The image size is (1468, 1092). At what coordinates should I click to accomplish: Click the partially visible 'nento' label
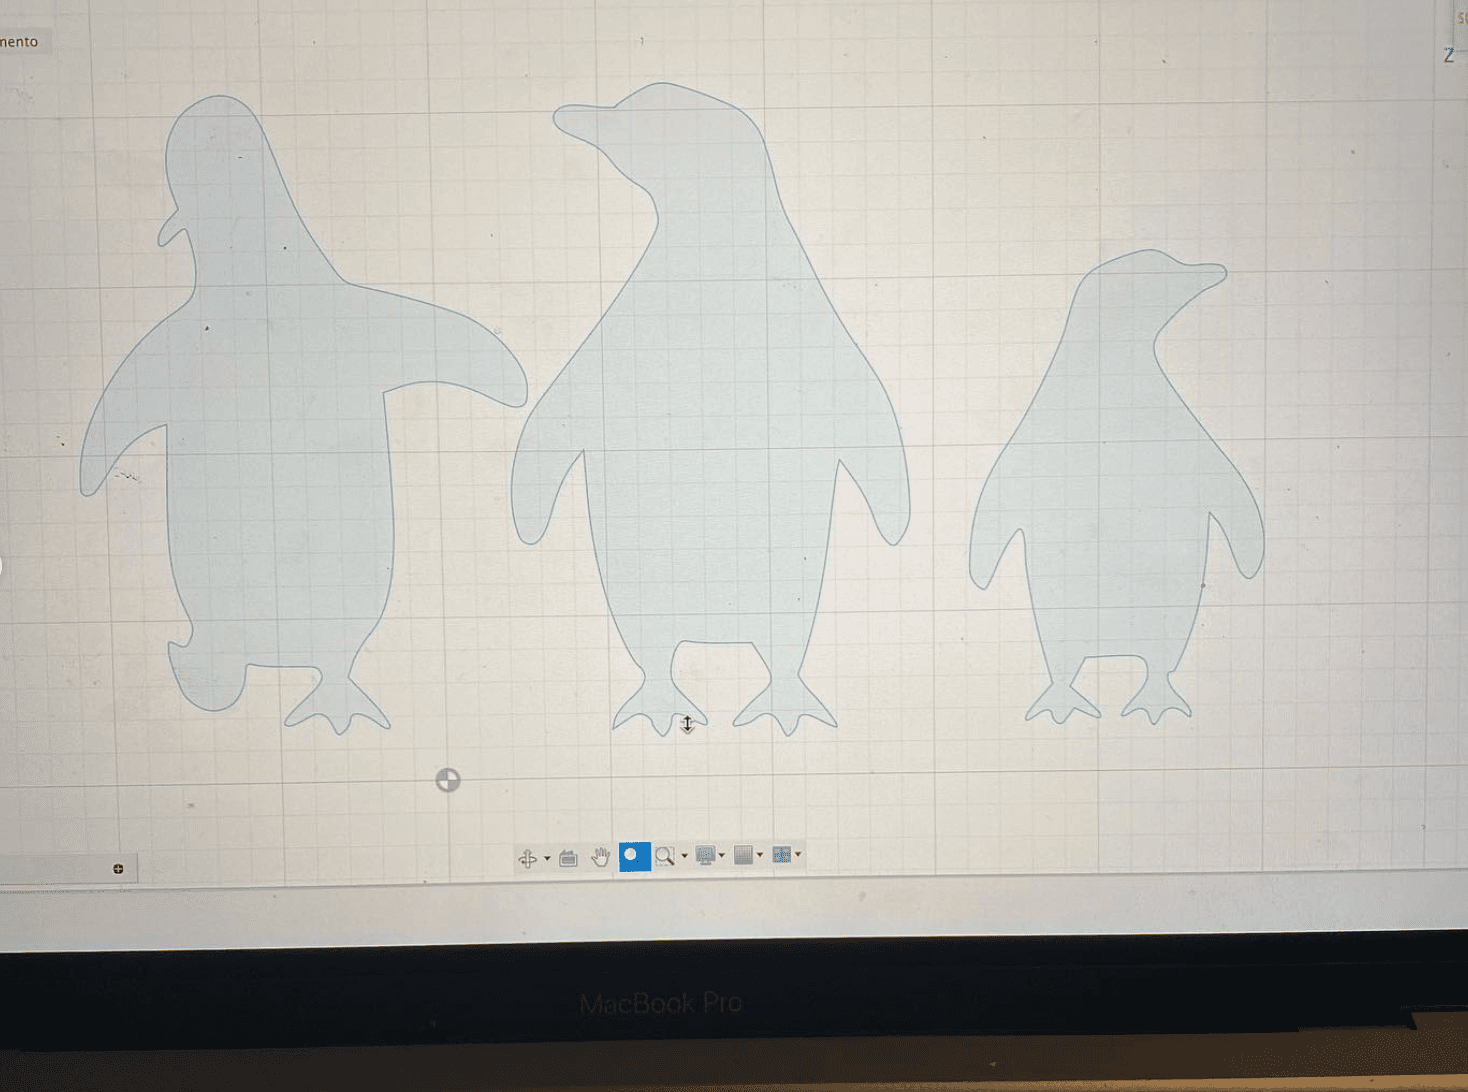(20, 42)
